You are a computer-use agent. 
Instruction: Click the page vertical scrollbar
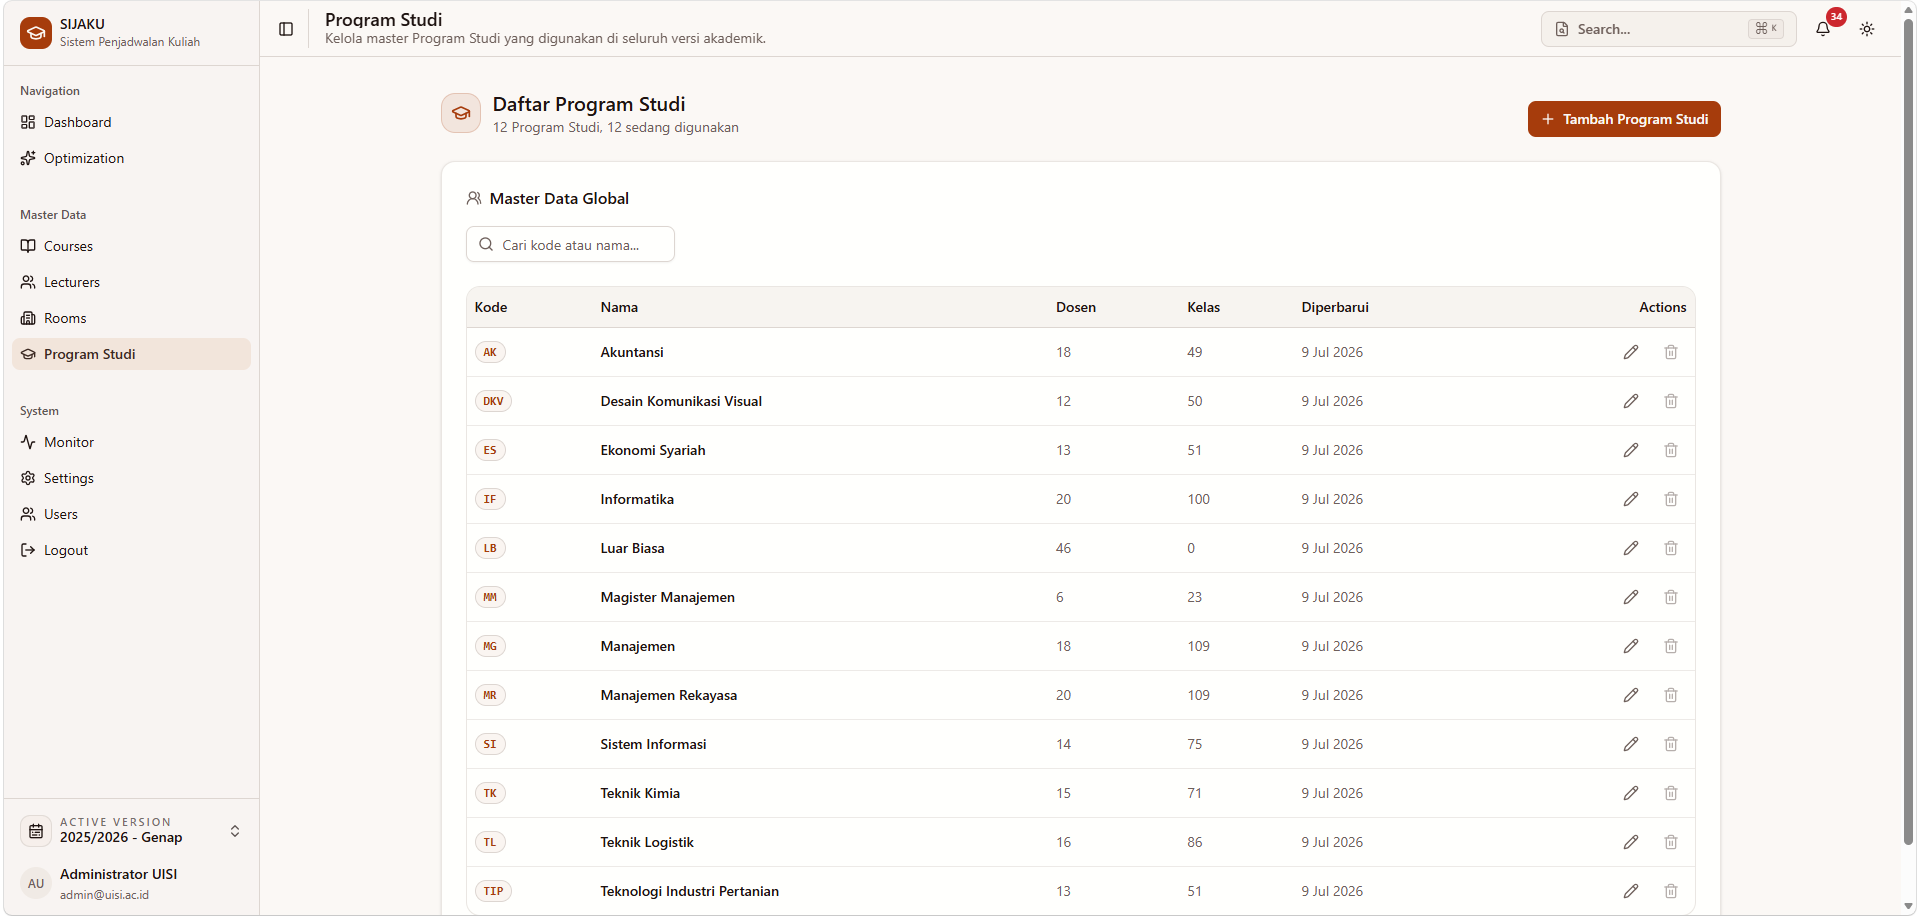click(1909, 430)
